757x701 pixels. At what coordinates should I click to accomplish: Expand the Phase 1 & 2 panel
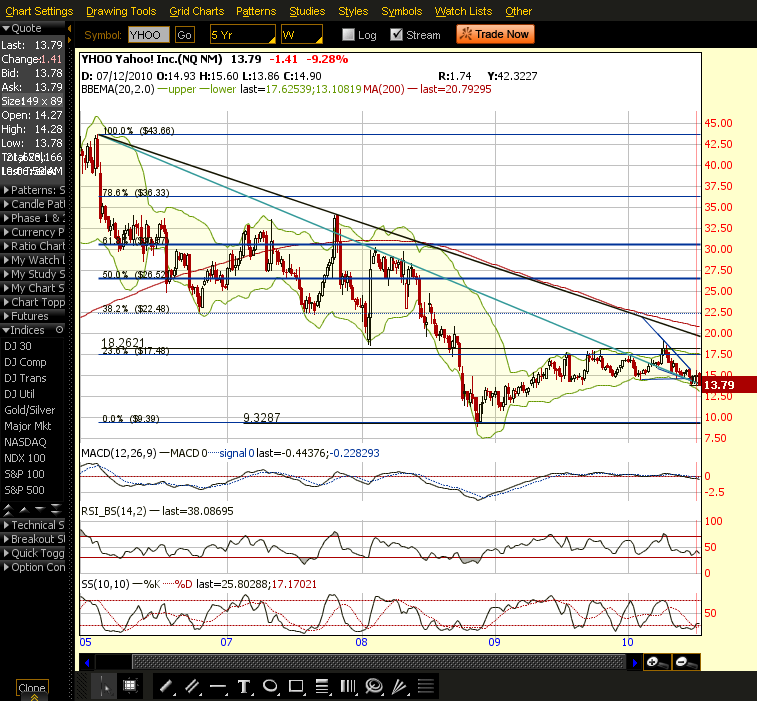point(32,218)
